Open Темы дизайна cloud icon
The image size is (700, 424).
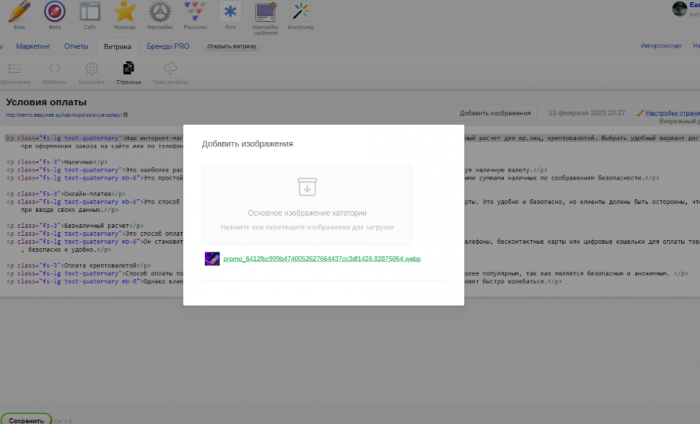(x=170, y=69)
